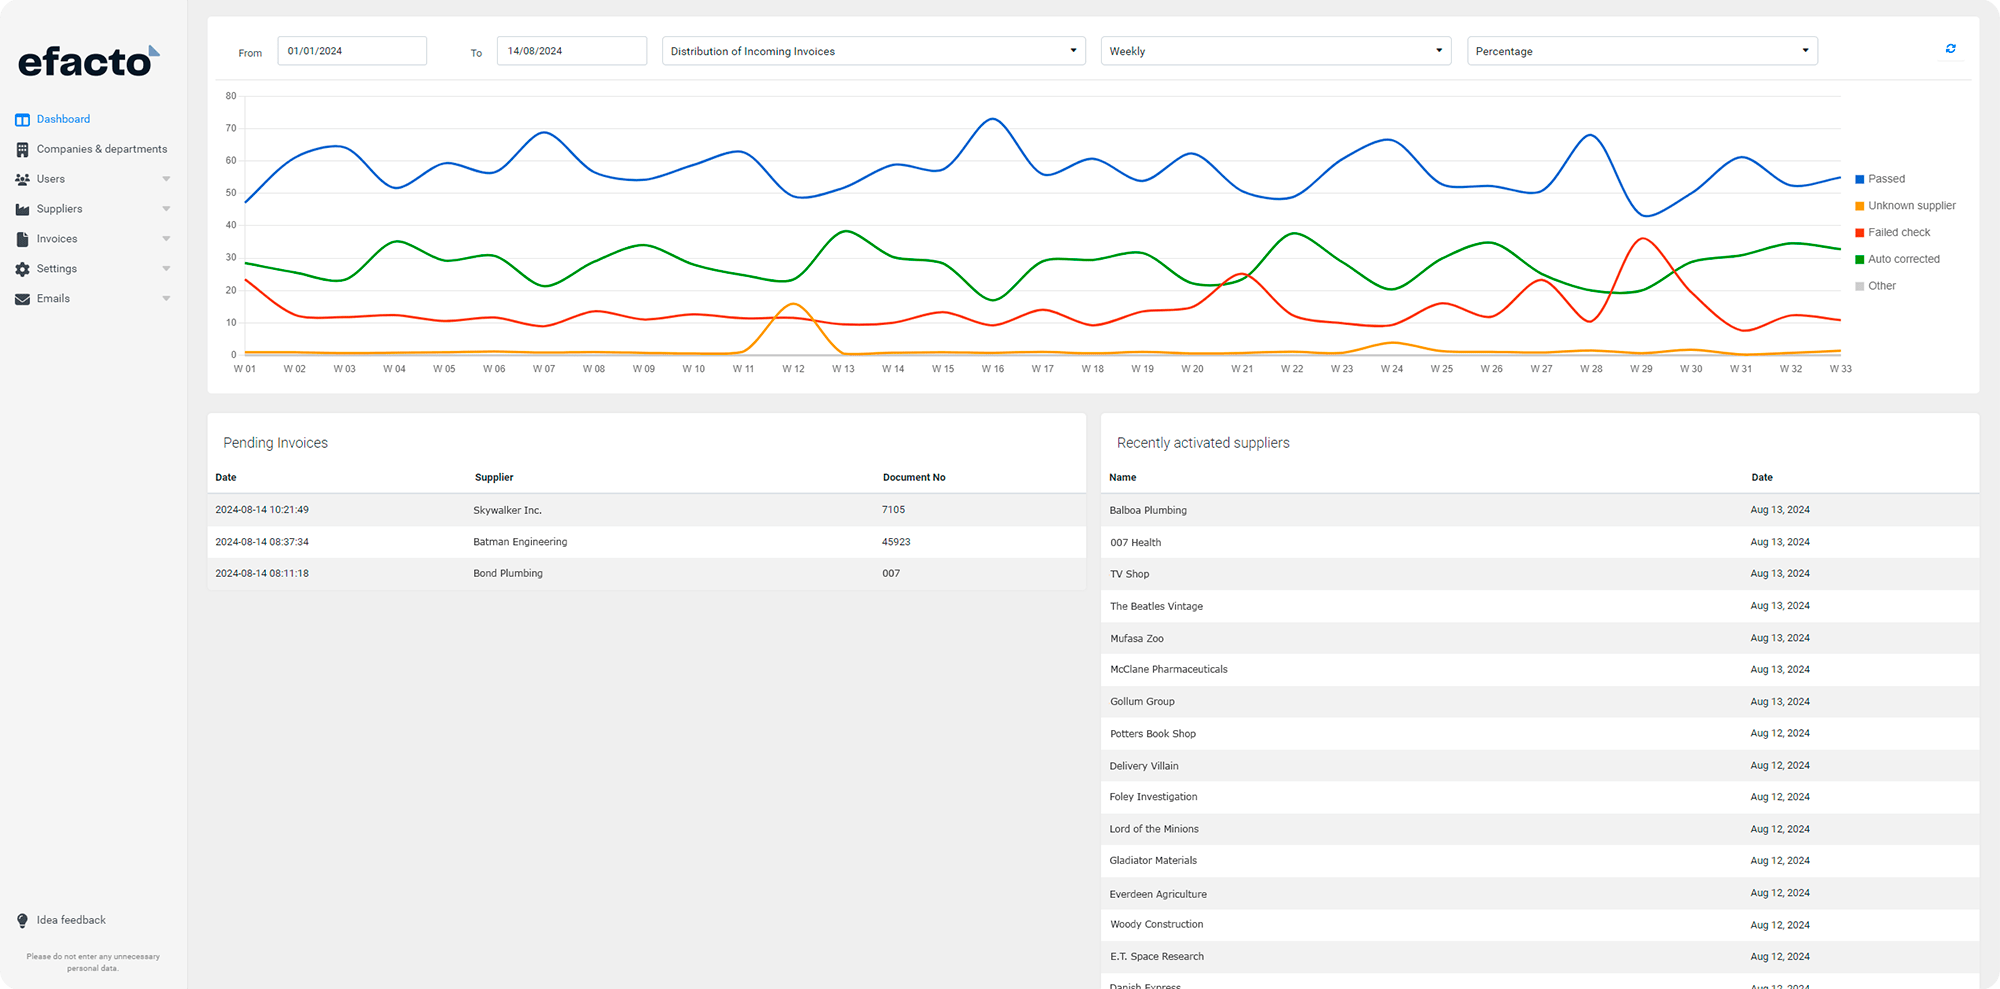Click the Settings gear icon
This screenshot has width=2000, height=989.
[x=22, y=270]
